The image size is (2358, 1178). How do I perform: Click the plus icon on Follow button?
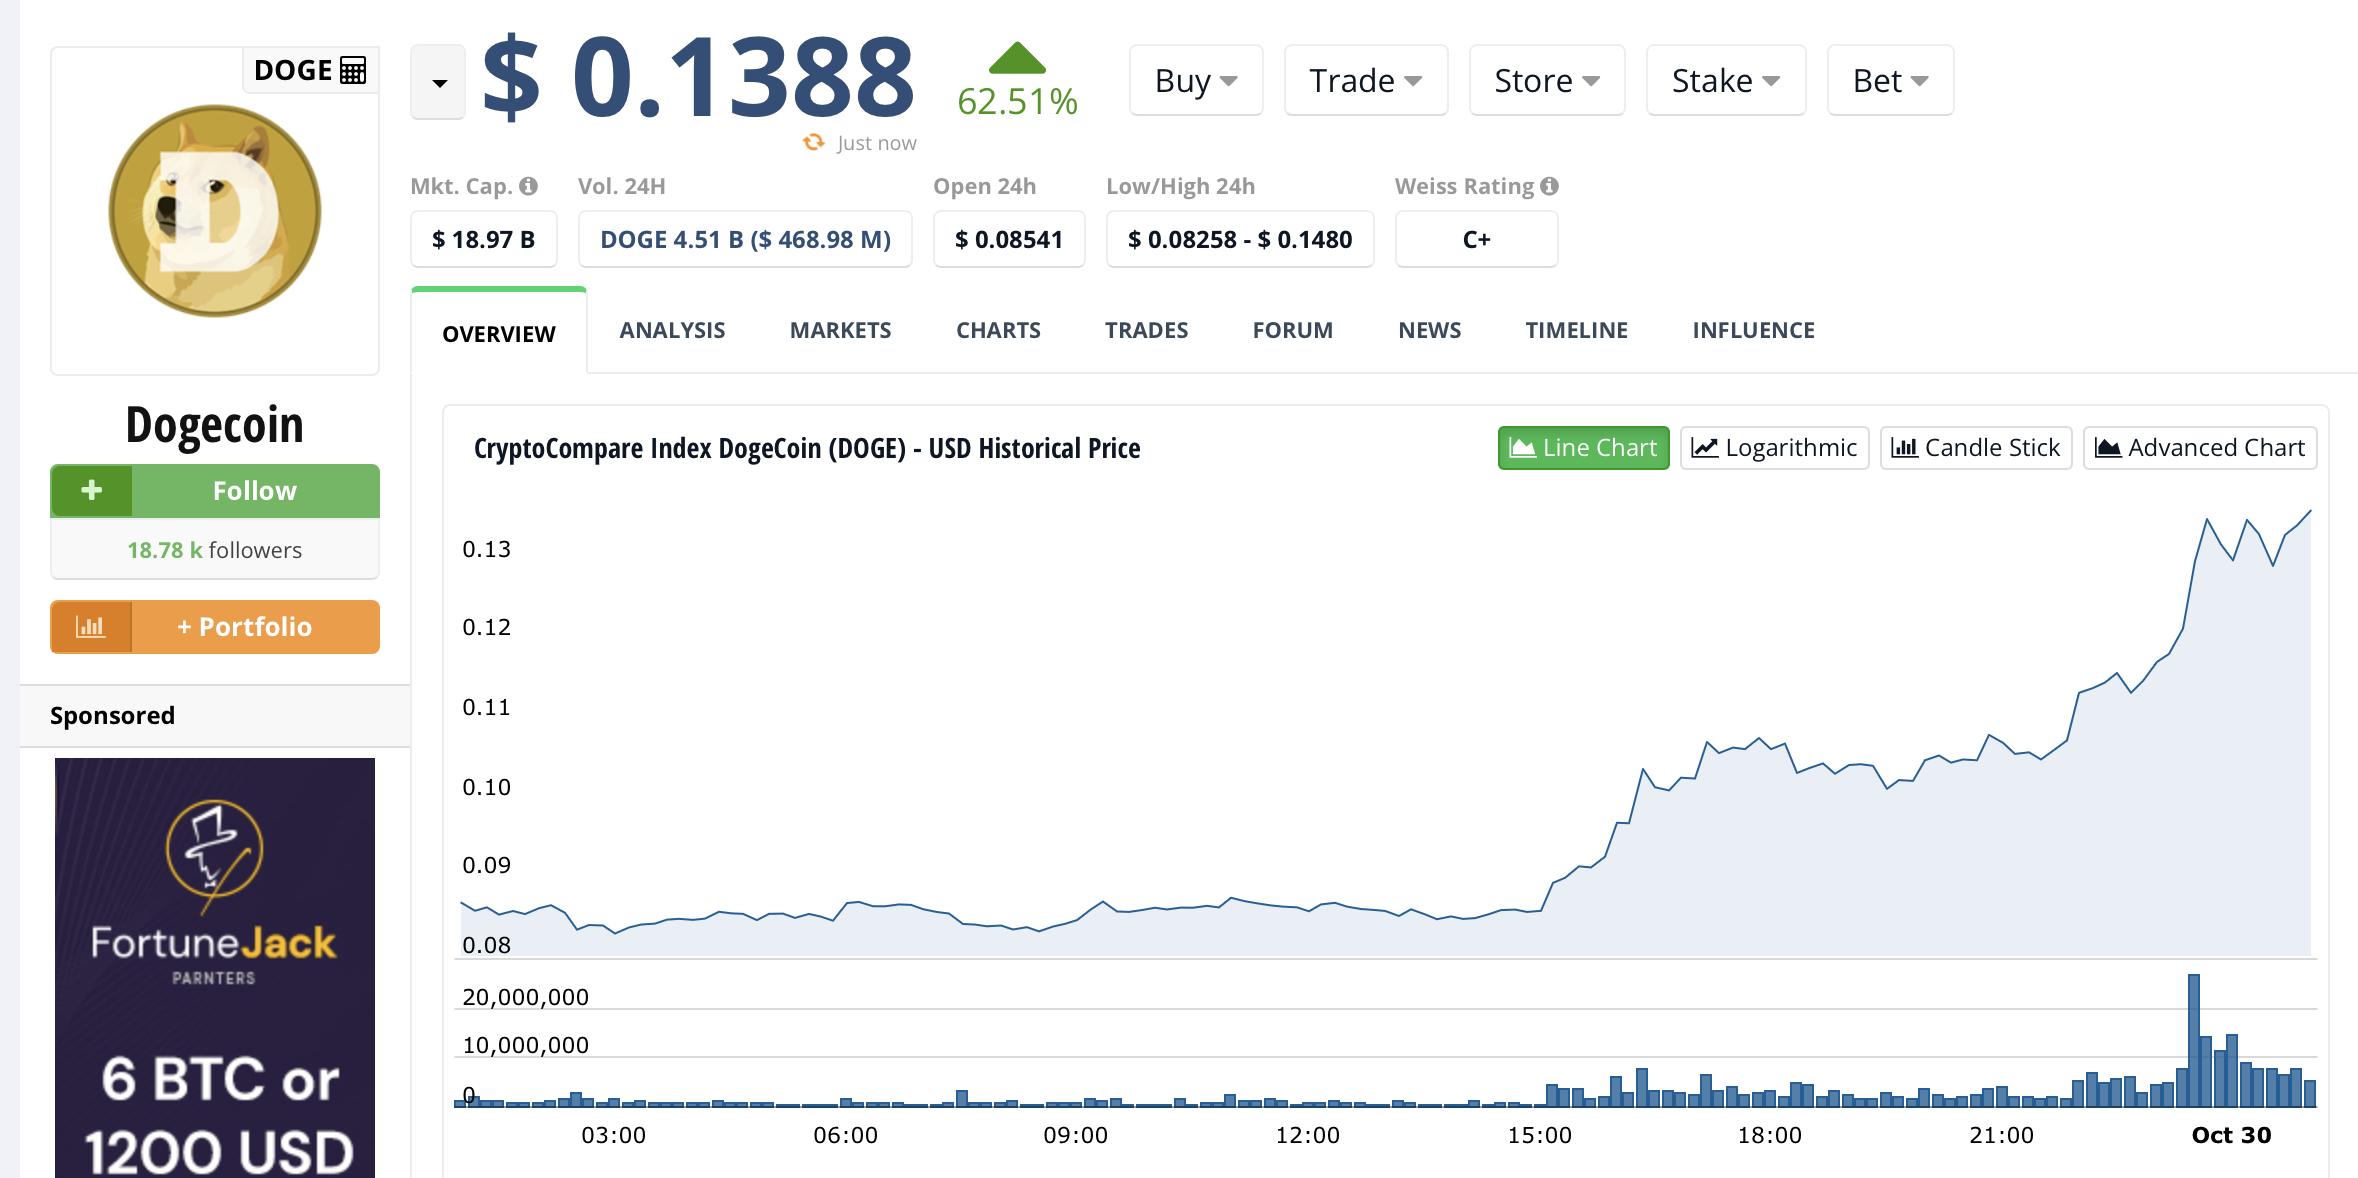tap(92, 491)
